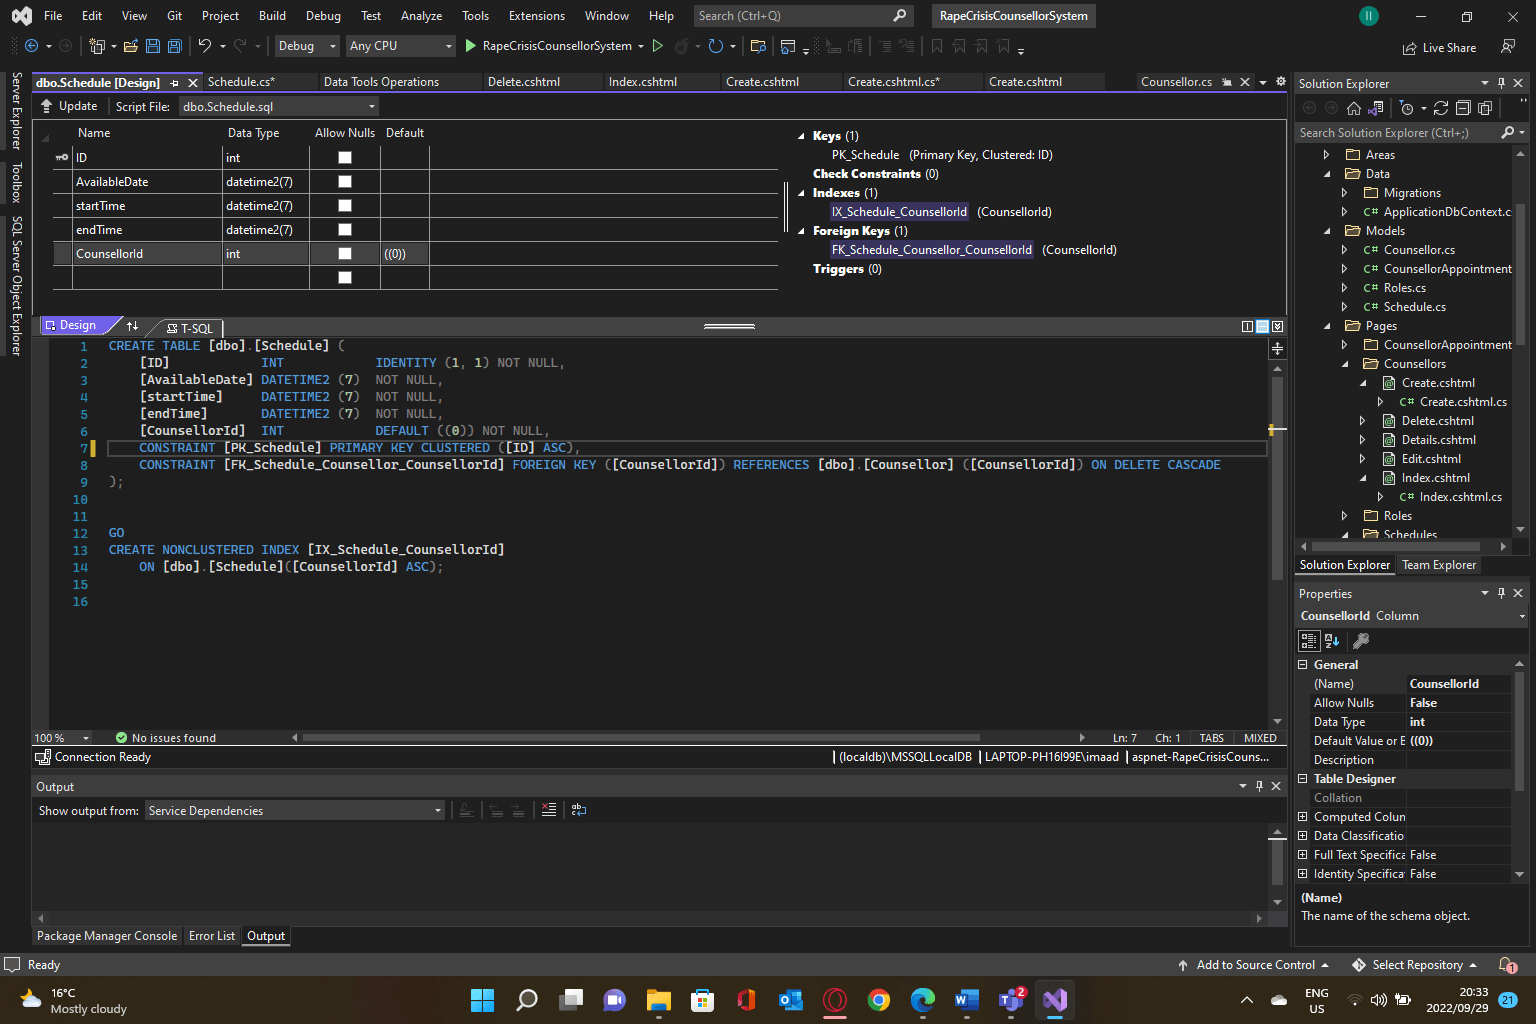Toggle Word Wrap in Output panel
This screenshot has height=1024, width=1536.
[579, 810]
